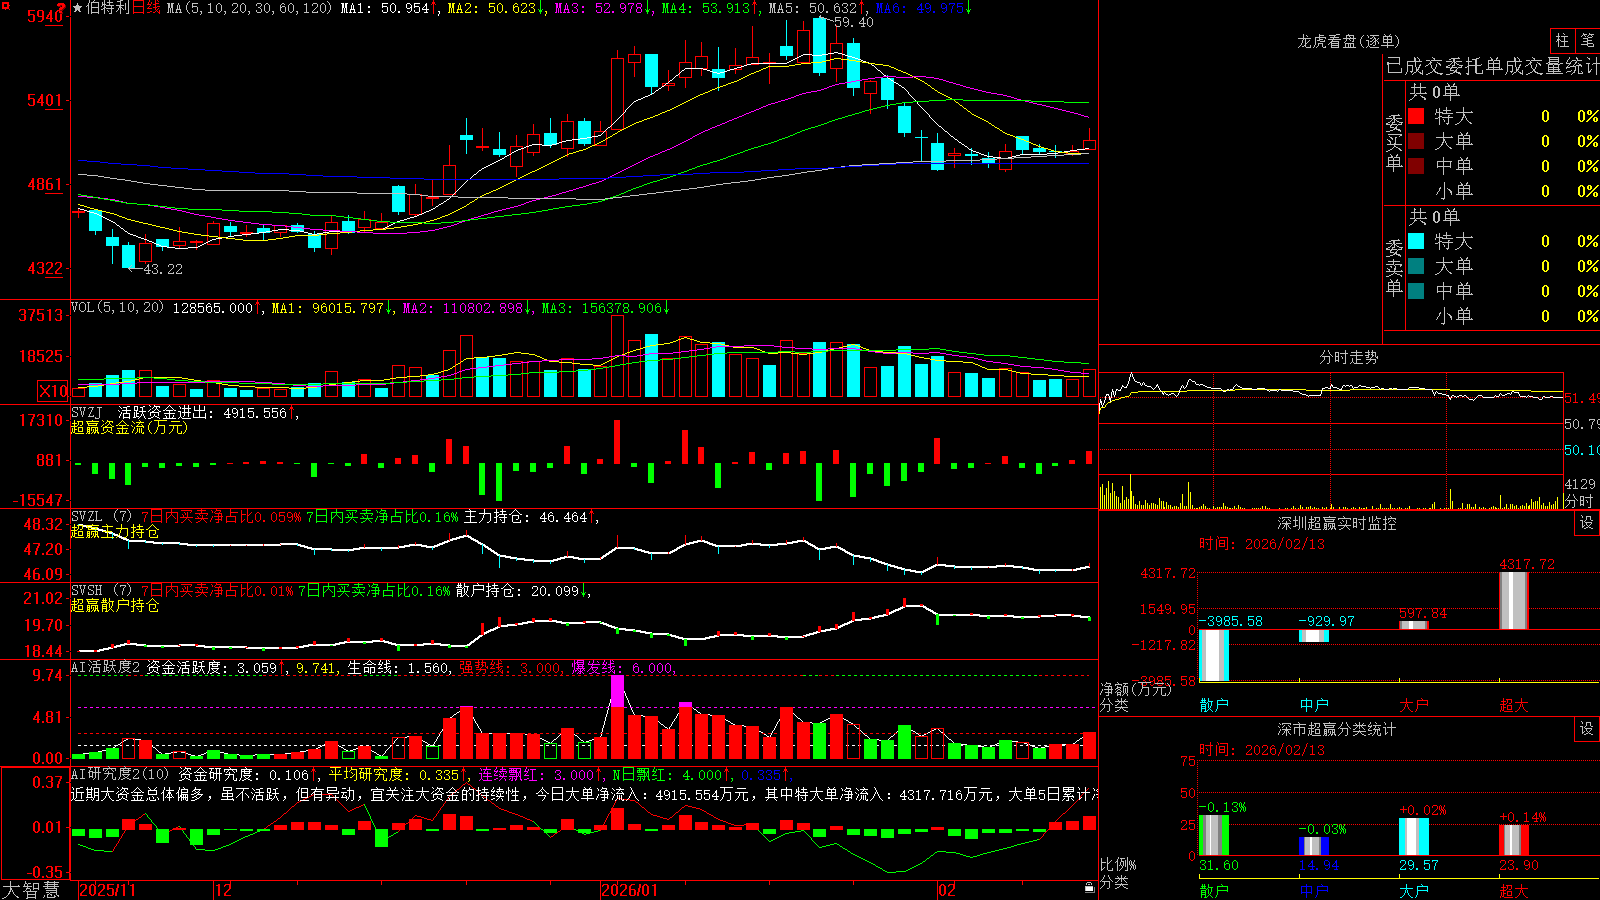Click the 强势线: 3.000 value
Viewport: 1600px width, 900px height.
tap(510, 667)
